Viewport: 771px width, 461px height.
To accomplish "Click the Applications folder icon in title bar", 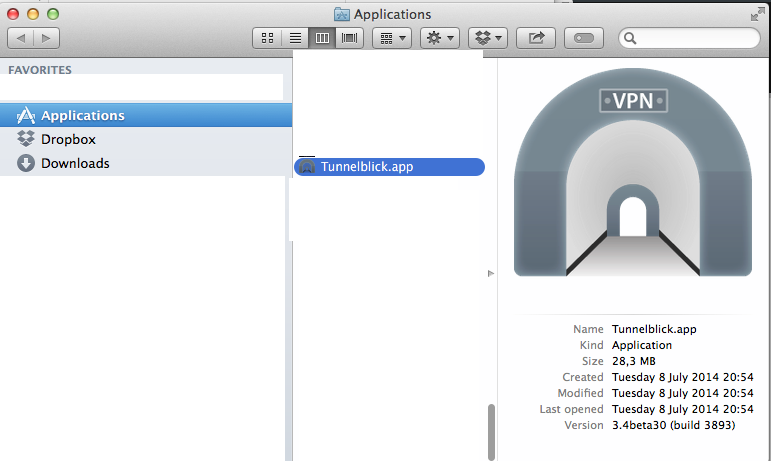I will 342,14.
